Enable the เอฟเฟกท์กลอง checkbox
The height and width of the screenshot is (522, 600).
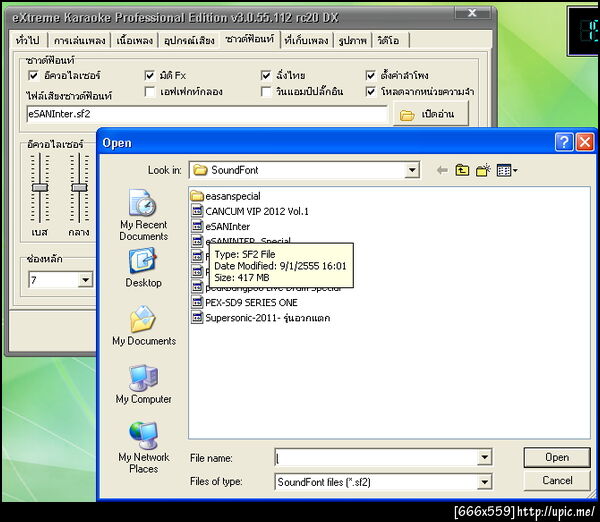click(x=150, y=92)
